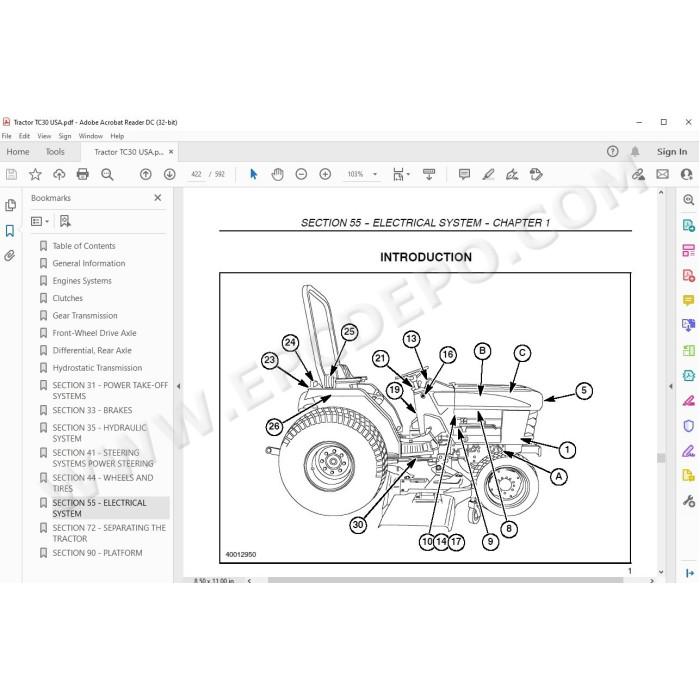Go to previous page arrow
This screenshot has width=700, height=700.
point(146,174)
